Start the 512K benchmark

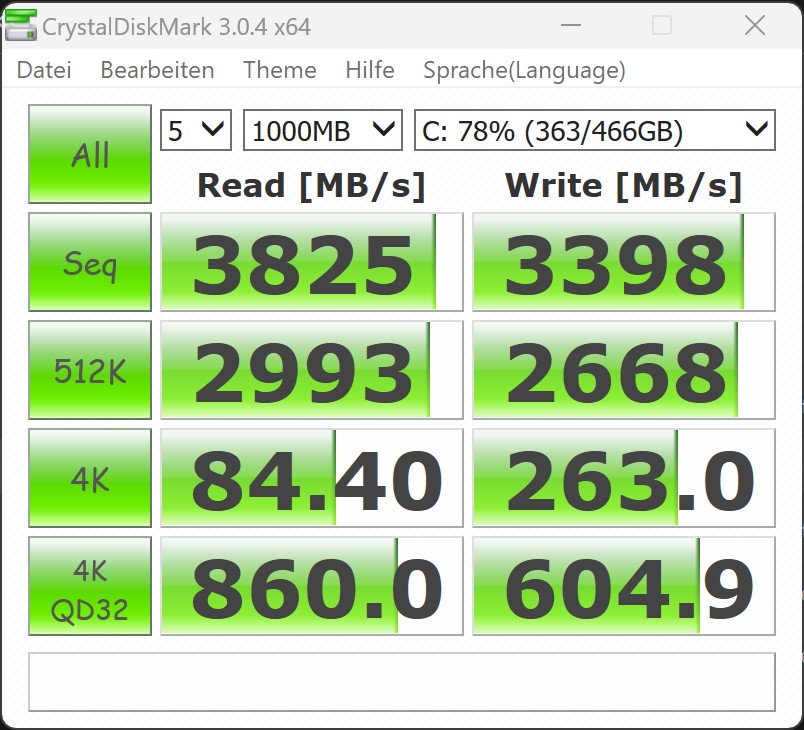(x=90, y=370)
